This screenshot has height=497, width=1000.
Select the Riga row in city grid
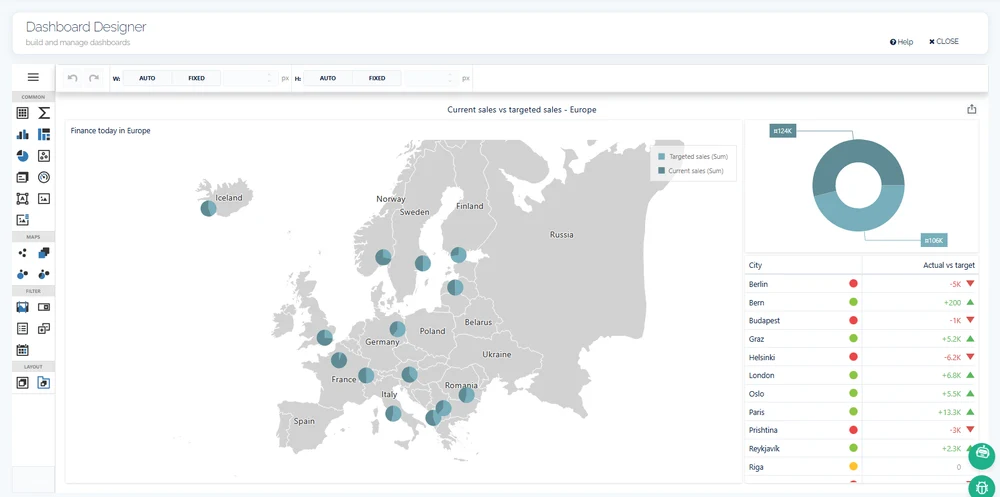pos(861,467)
